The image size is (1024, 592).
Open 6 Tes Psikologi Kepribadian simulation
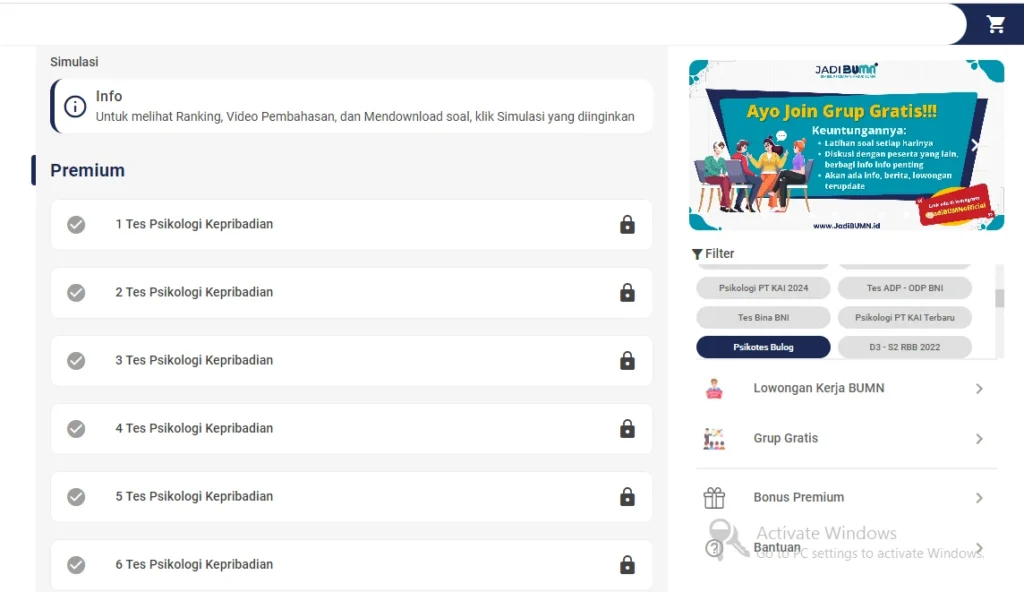point(351,564)
